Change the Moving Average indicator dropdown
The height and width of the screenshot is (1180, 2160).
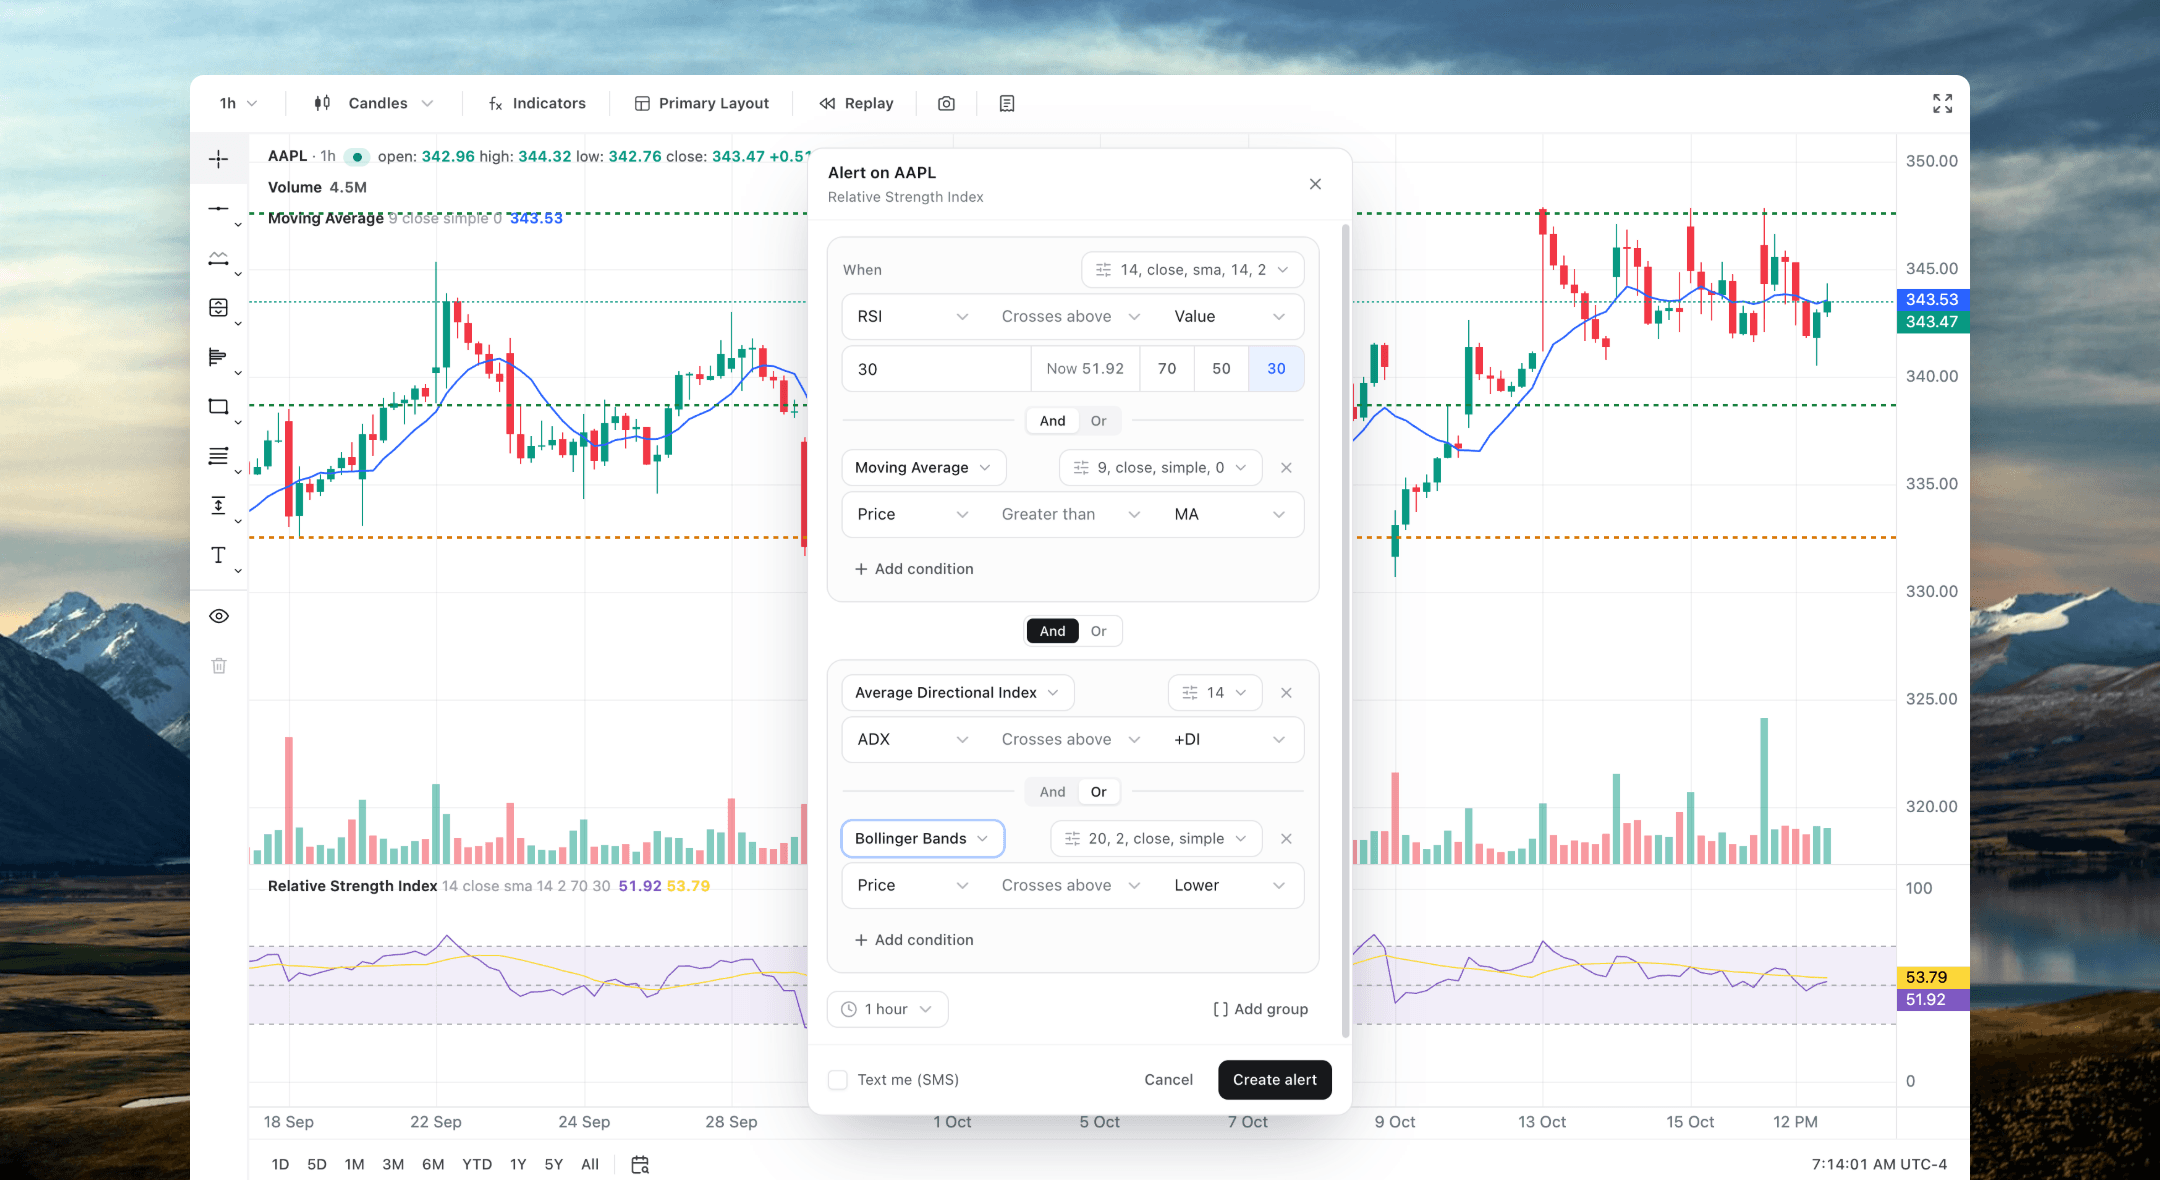click(923, 468)
